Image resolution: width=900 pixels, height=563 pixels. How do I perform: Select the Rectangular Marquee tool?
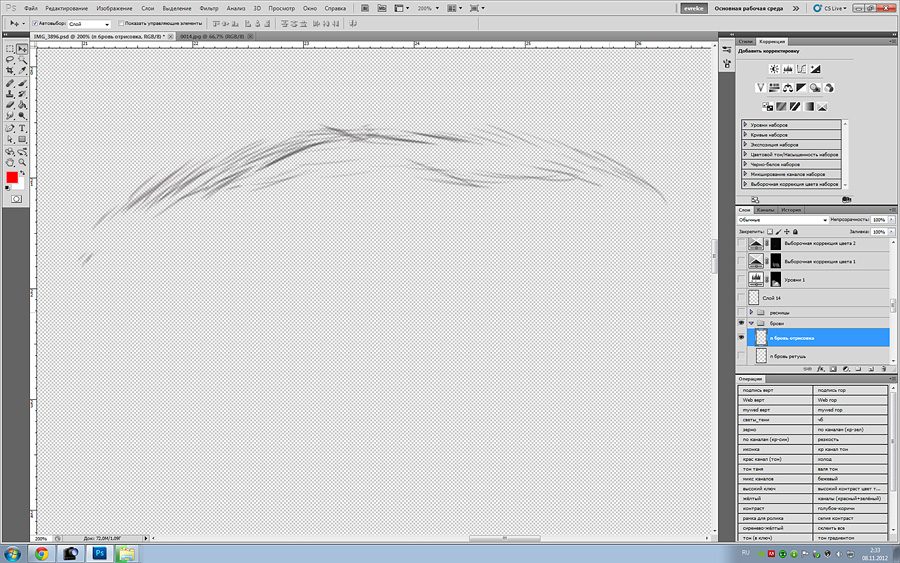[10, 49]
